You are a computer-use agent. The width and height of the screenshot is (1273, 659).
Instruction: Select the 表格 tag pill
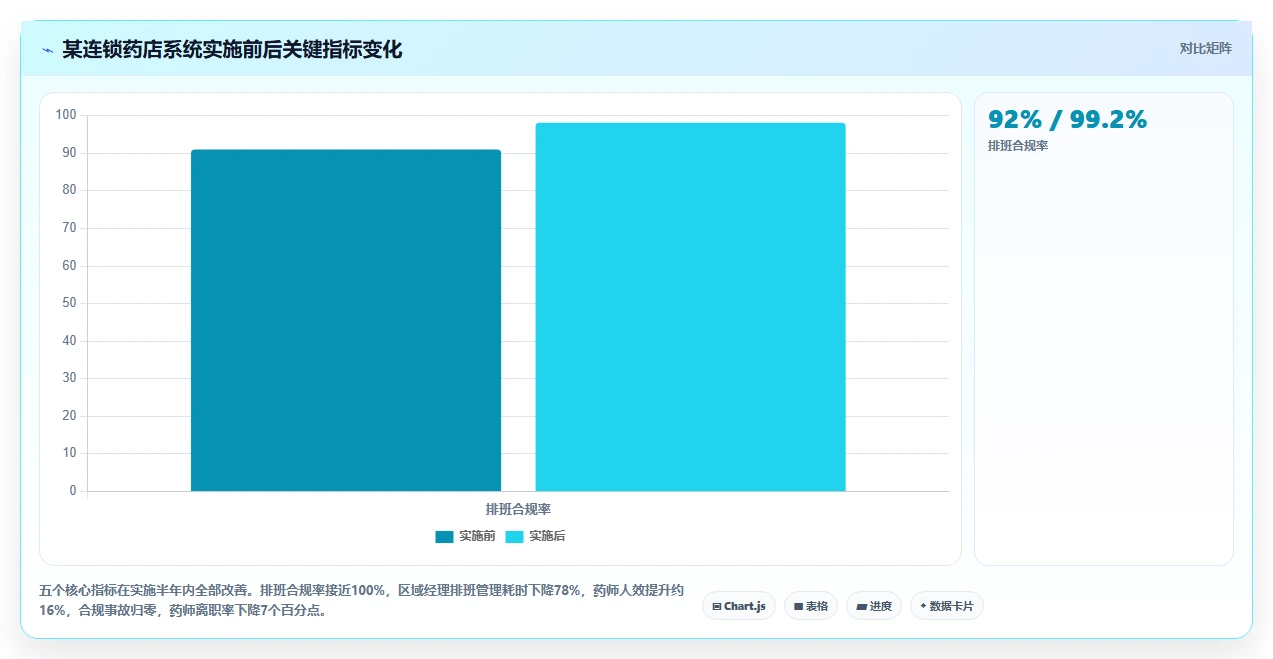(811, 606)
